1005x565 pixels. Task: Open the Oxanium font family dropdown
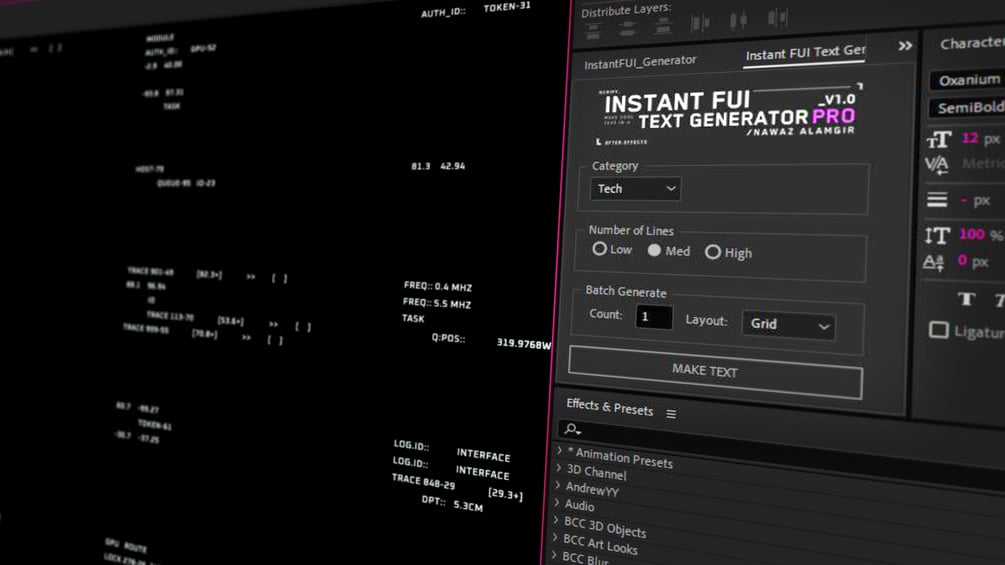[x=967, y=80]
